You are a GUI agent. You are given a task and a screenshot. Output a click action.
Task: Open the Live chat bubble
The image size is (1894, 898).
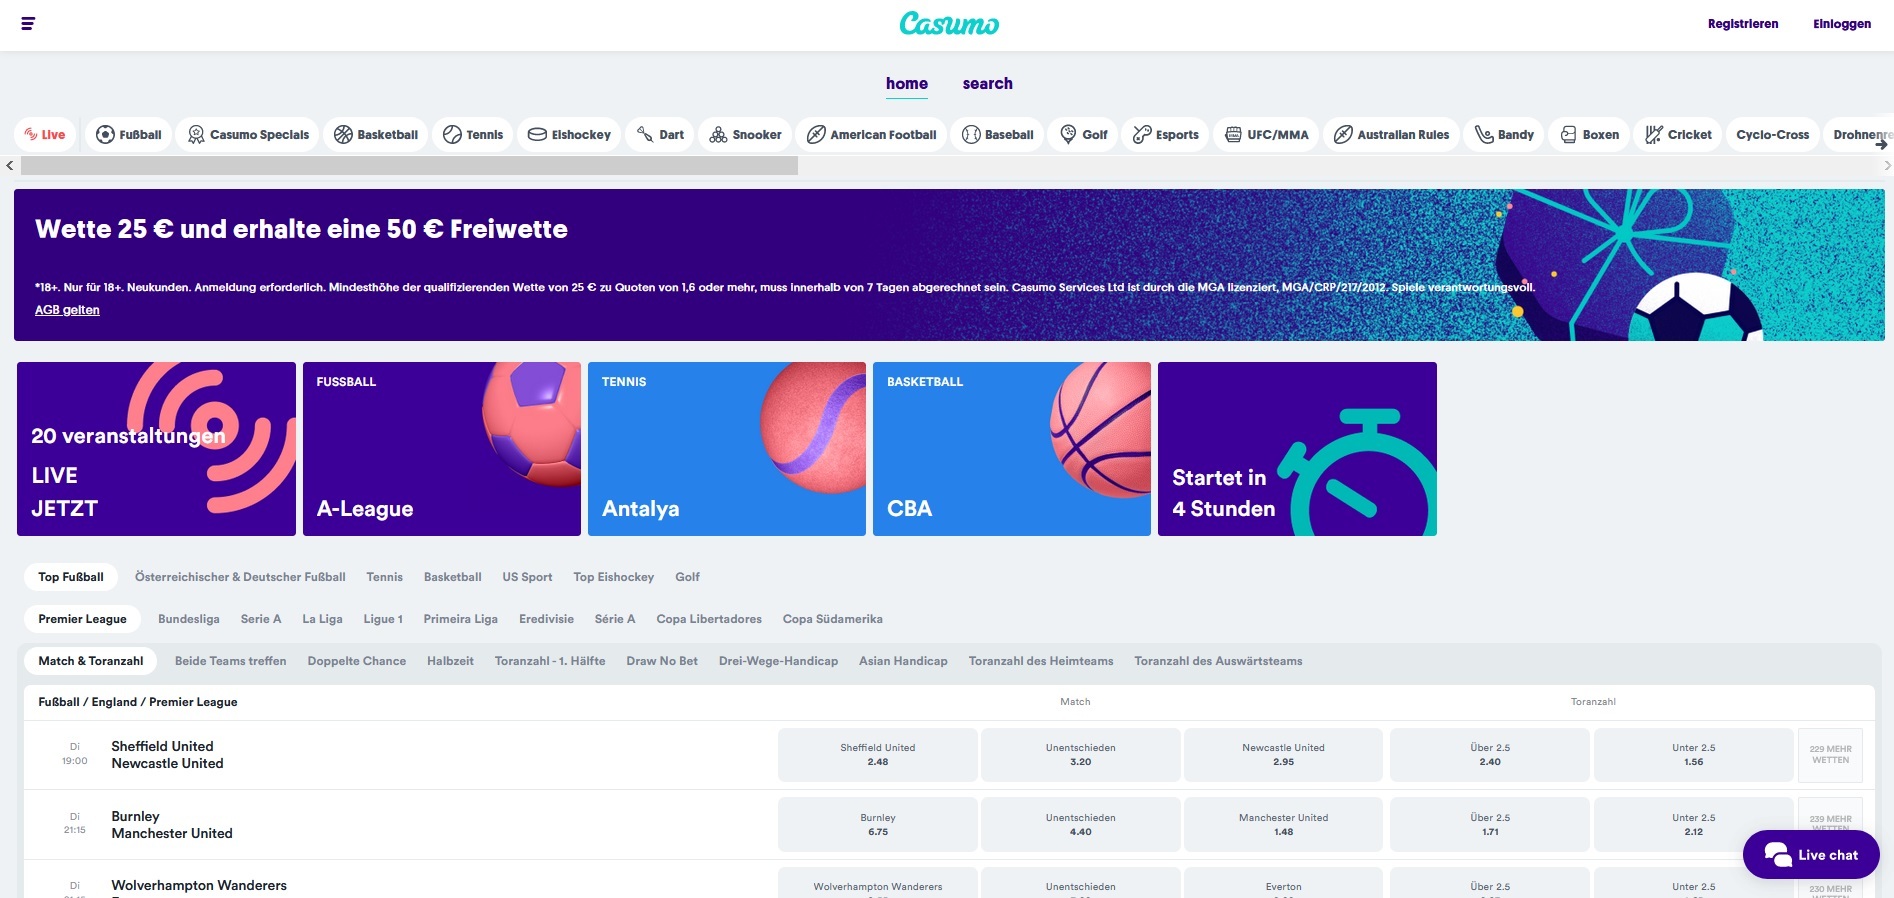[x=1811, y=855]
